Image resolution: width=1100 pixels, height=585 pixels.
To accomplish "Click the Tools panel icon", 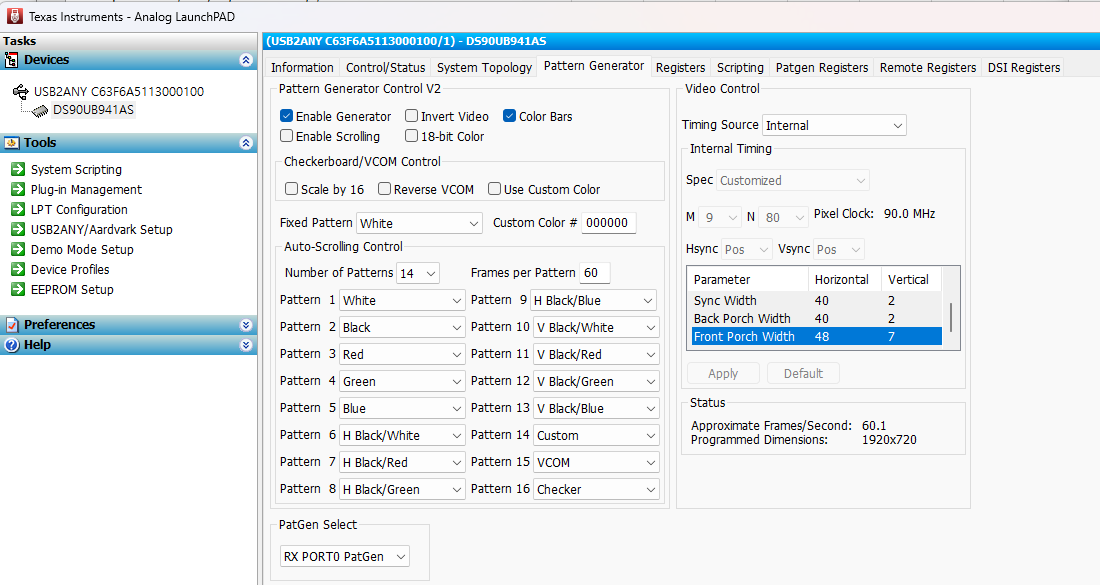I will point(11,143).
